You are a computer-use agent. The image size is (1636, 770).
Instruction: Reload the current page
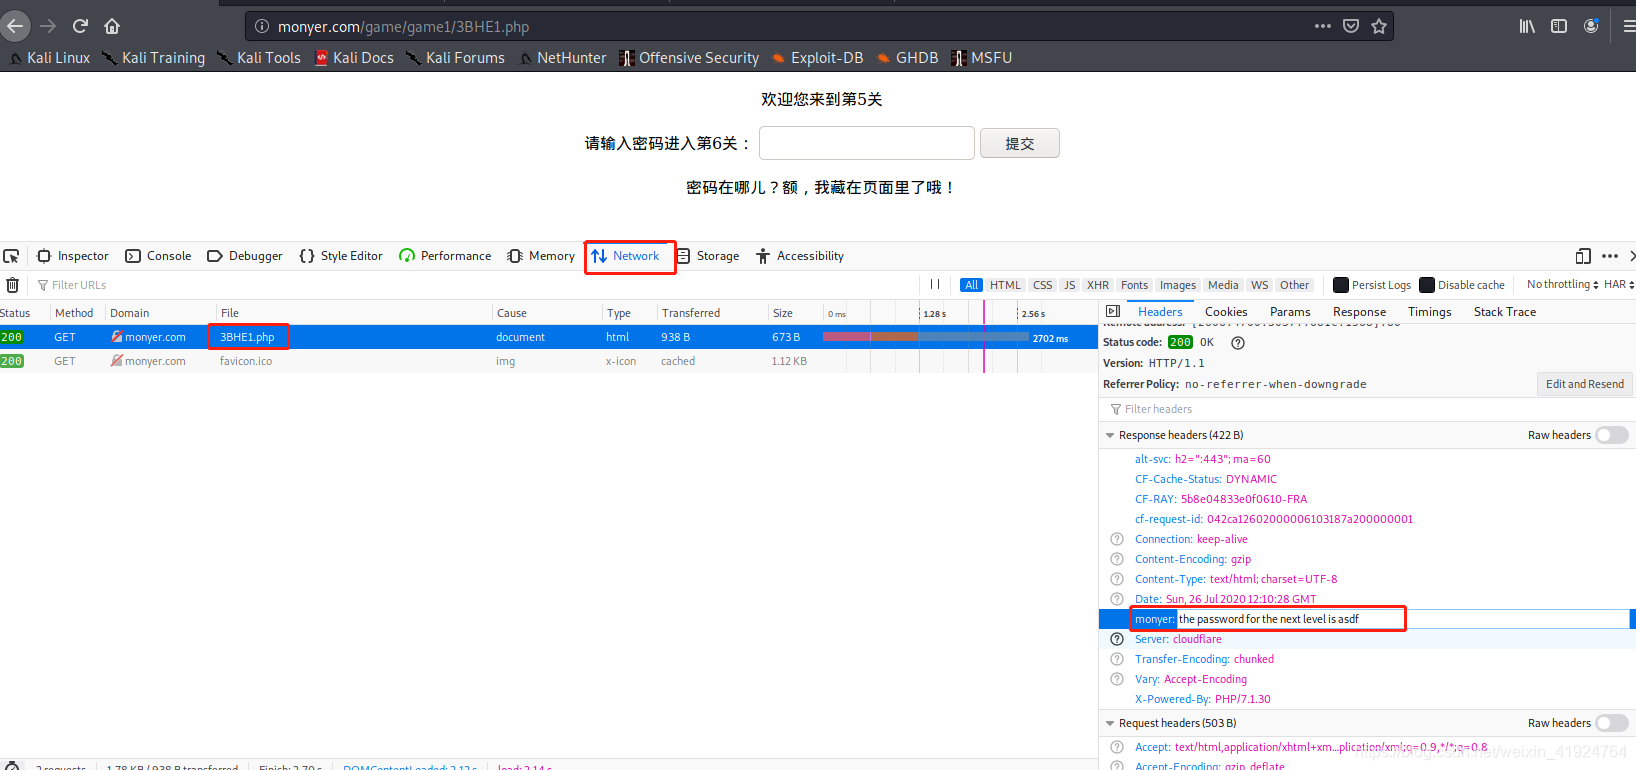[x=80, y=26]
